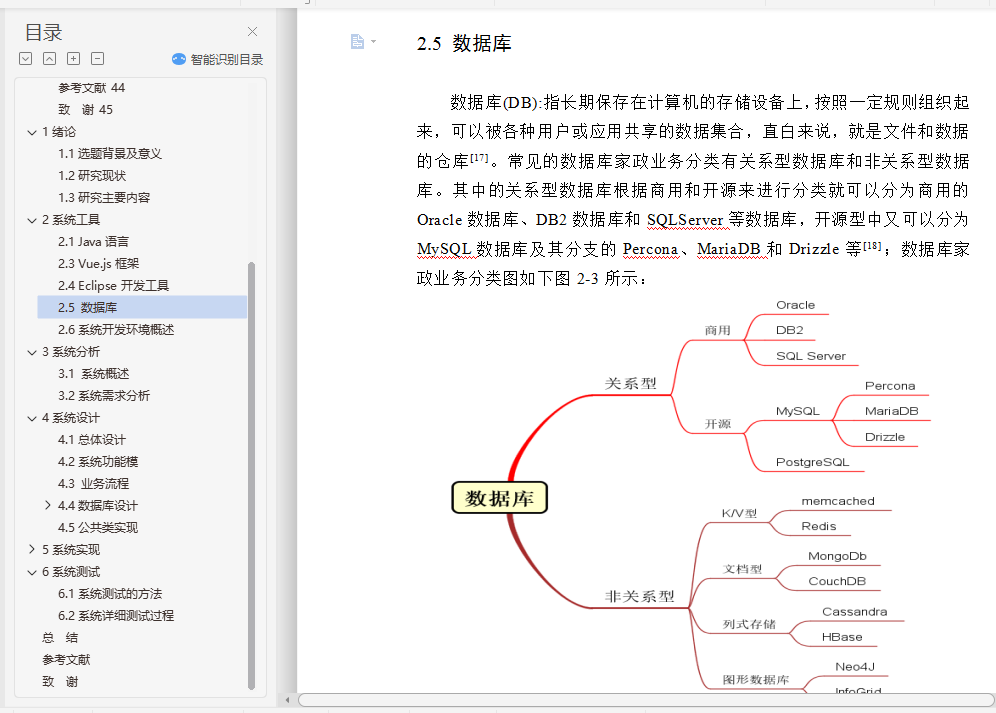
Task: Go to 参考文献 44 entry
Action: point(91,88)
